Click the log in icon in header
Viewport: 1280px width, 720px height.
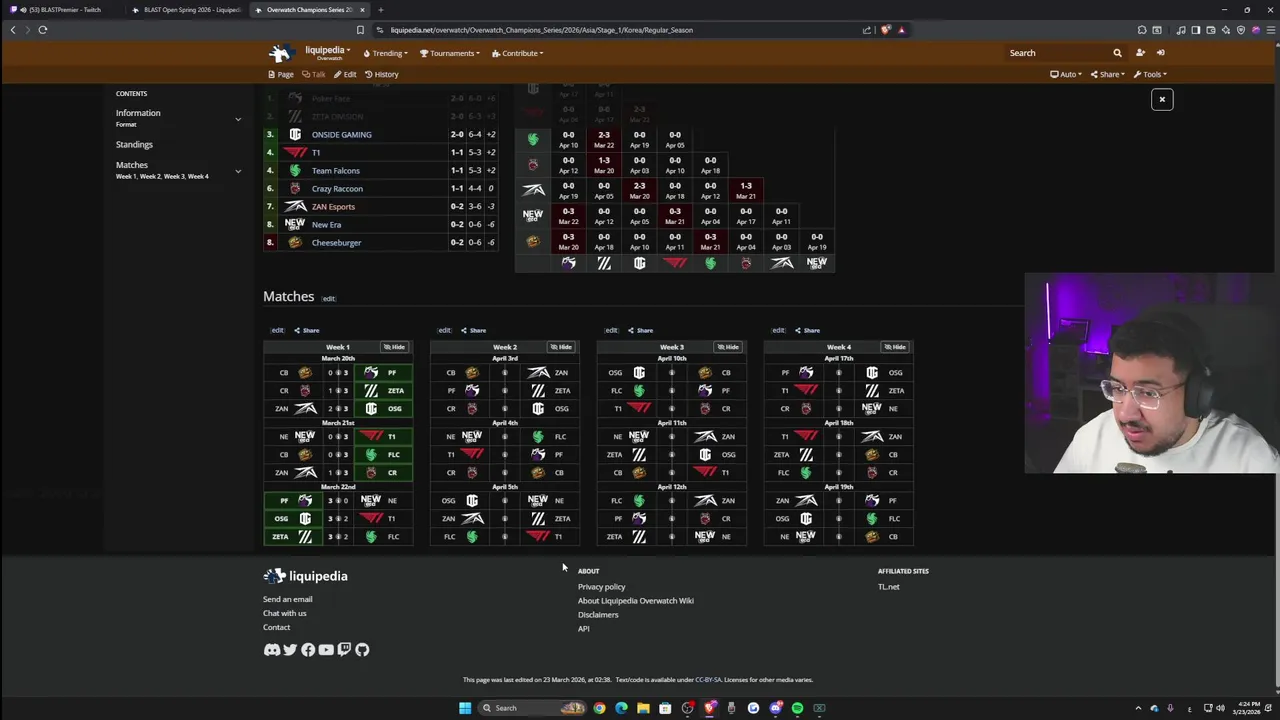1160,53
